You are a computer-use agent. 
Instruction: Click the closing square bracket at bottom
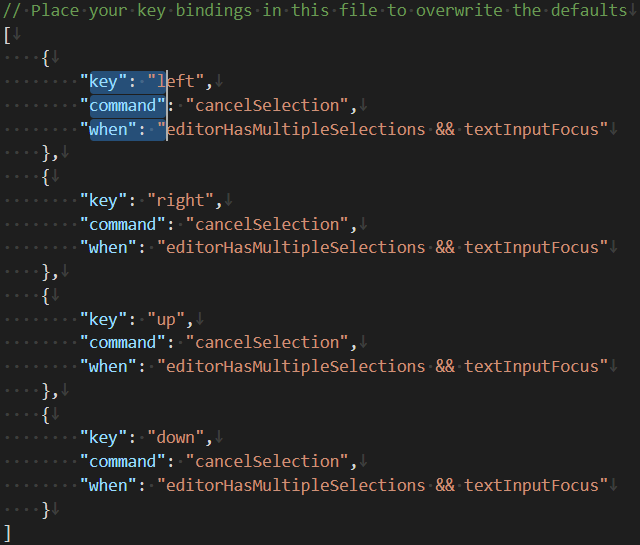pos(8,532)
